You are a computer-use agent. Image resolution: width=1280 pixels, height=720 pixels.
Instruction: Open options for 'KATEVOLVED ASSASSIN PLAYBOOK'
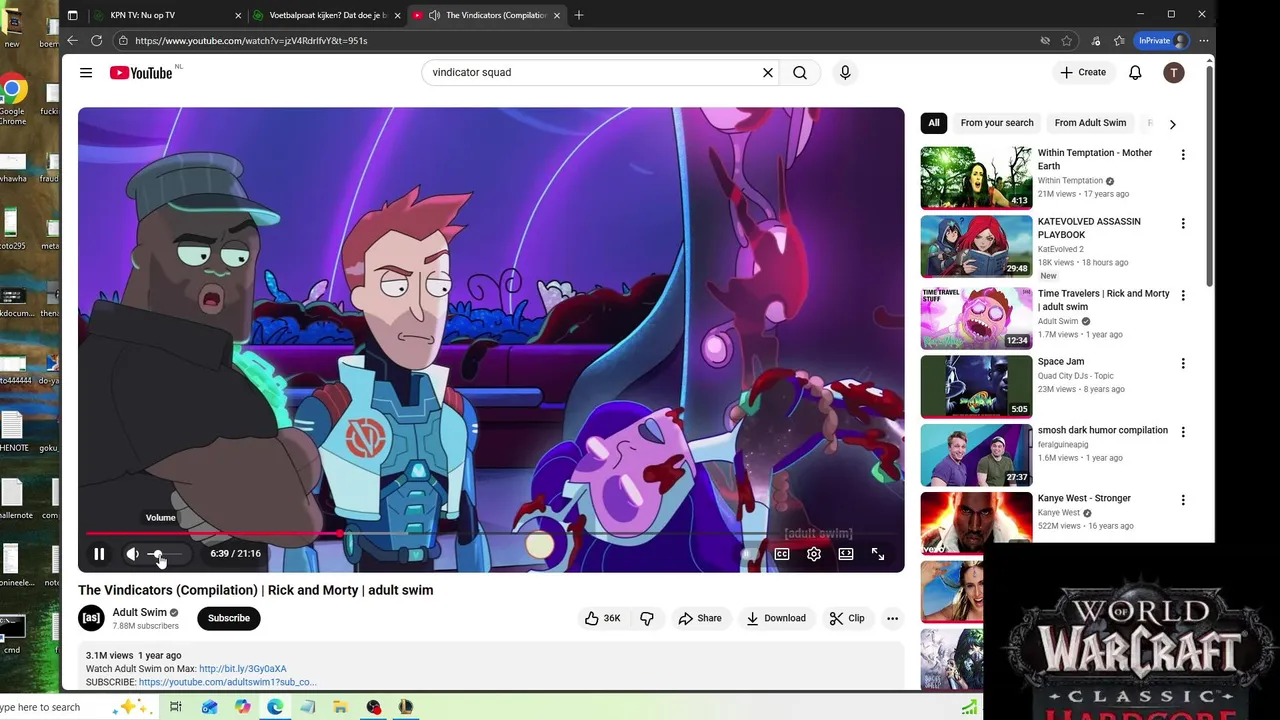[1183, 224]
